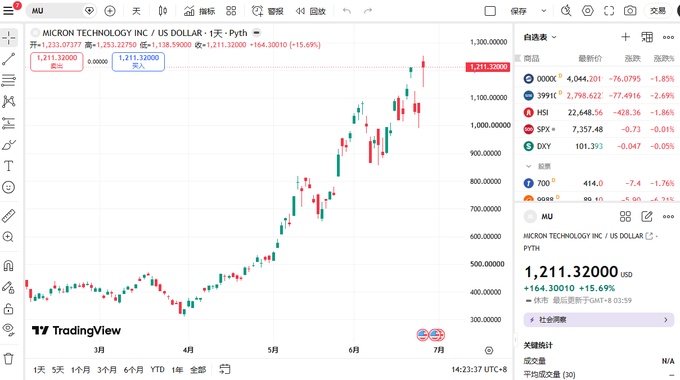
Task: Select the ruler measure tool
Action: (9, 215)
